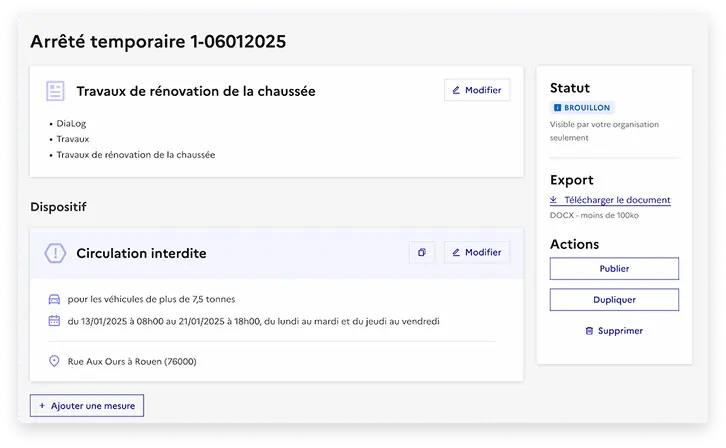Click the Circulation interdite heading

click(141, 253)
